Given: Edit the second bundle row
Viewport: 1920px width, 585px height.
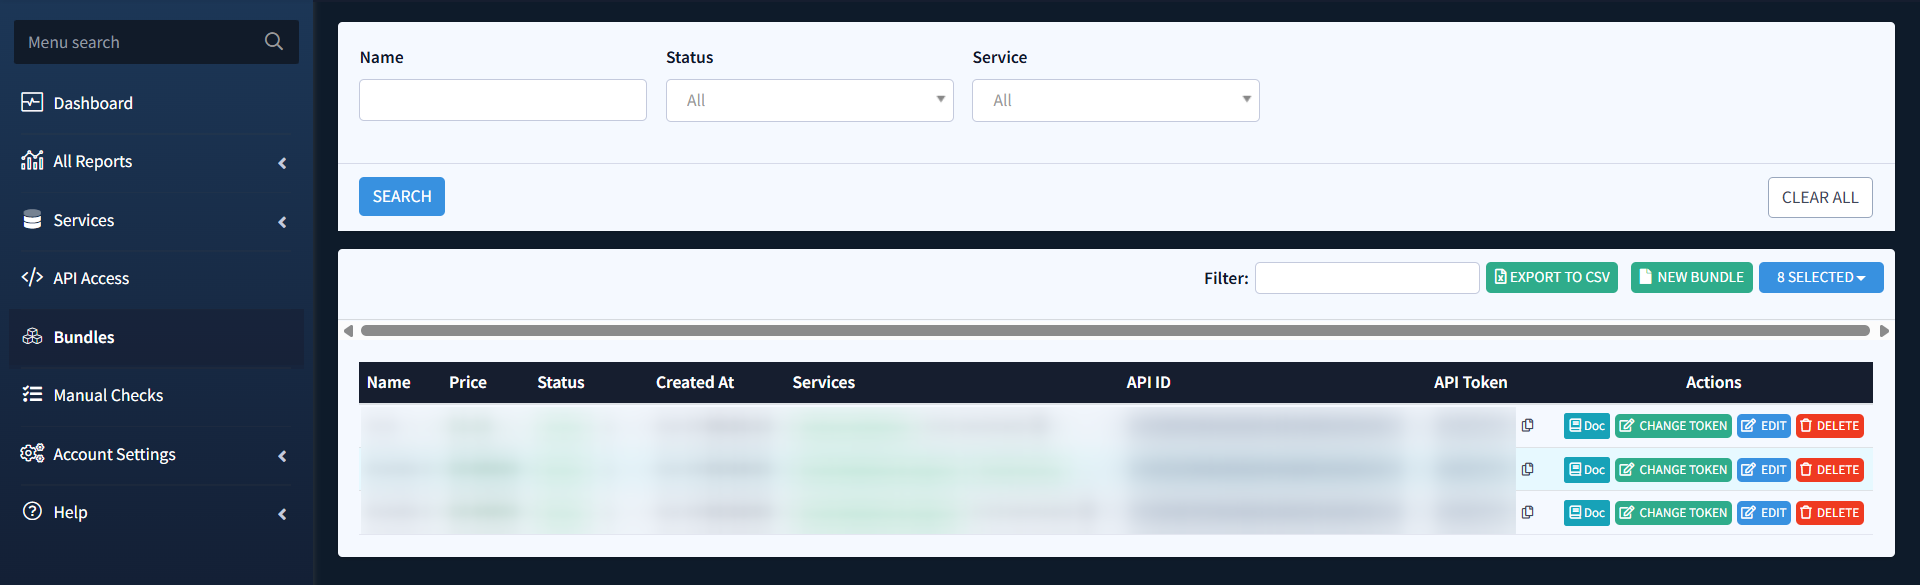Looking at the screenshot, I should click(x=1763, y=470).
